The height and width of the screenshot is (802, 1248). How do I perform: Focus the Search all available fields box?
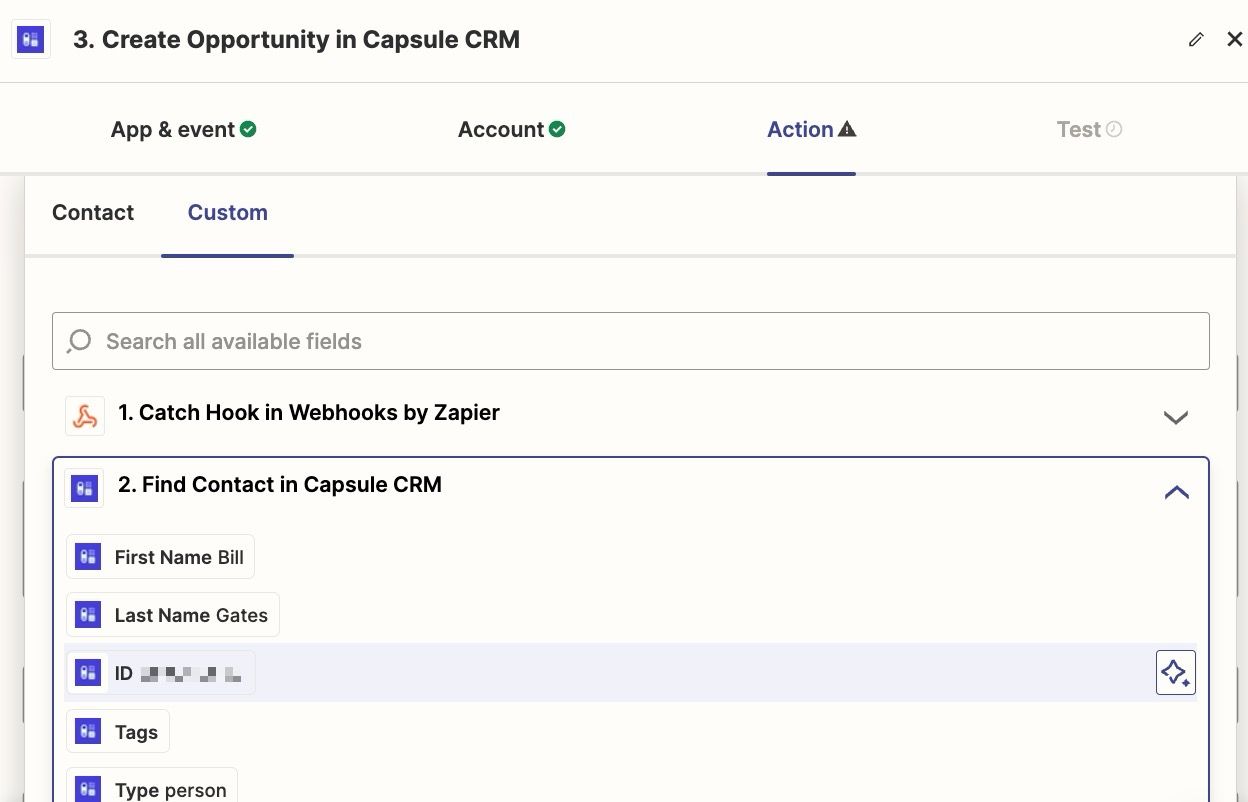click(x=631, y=341)
